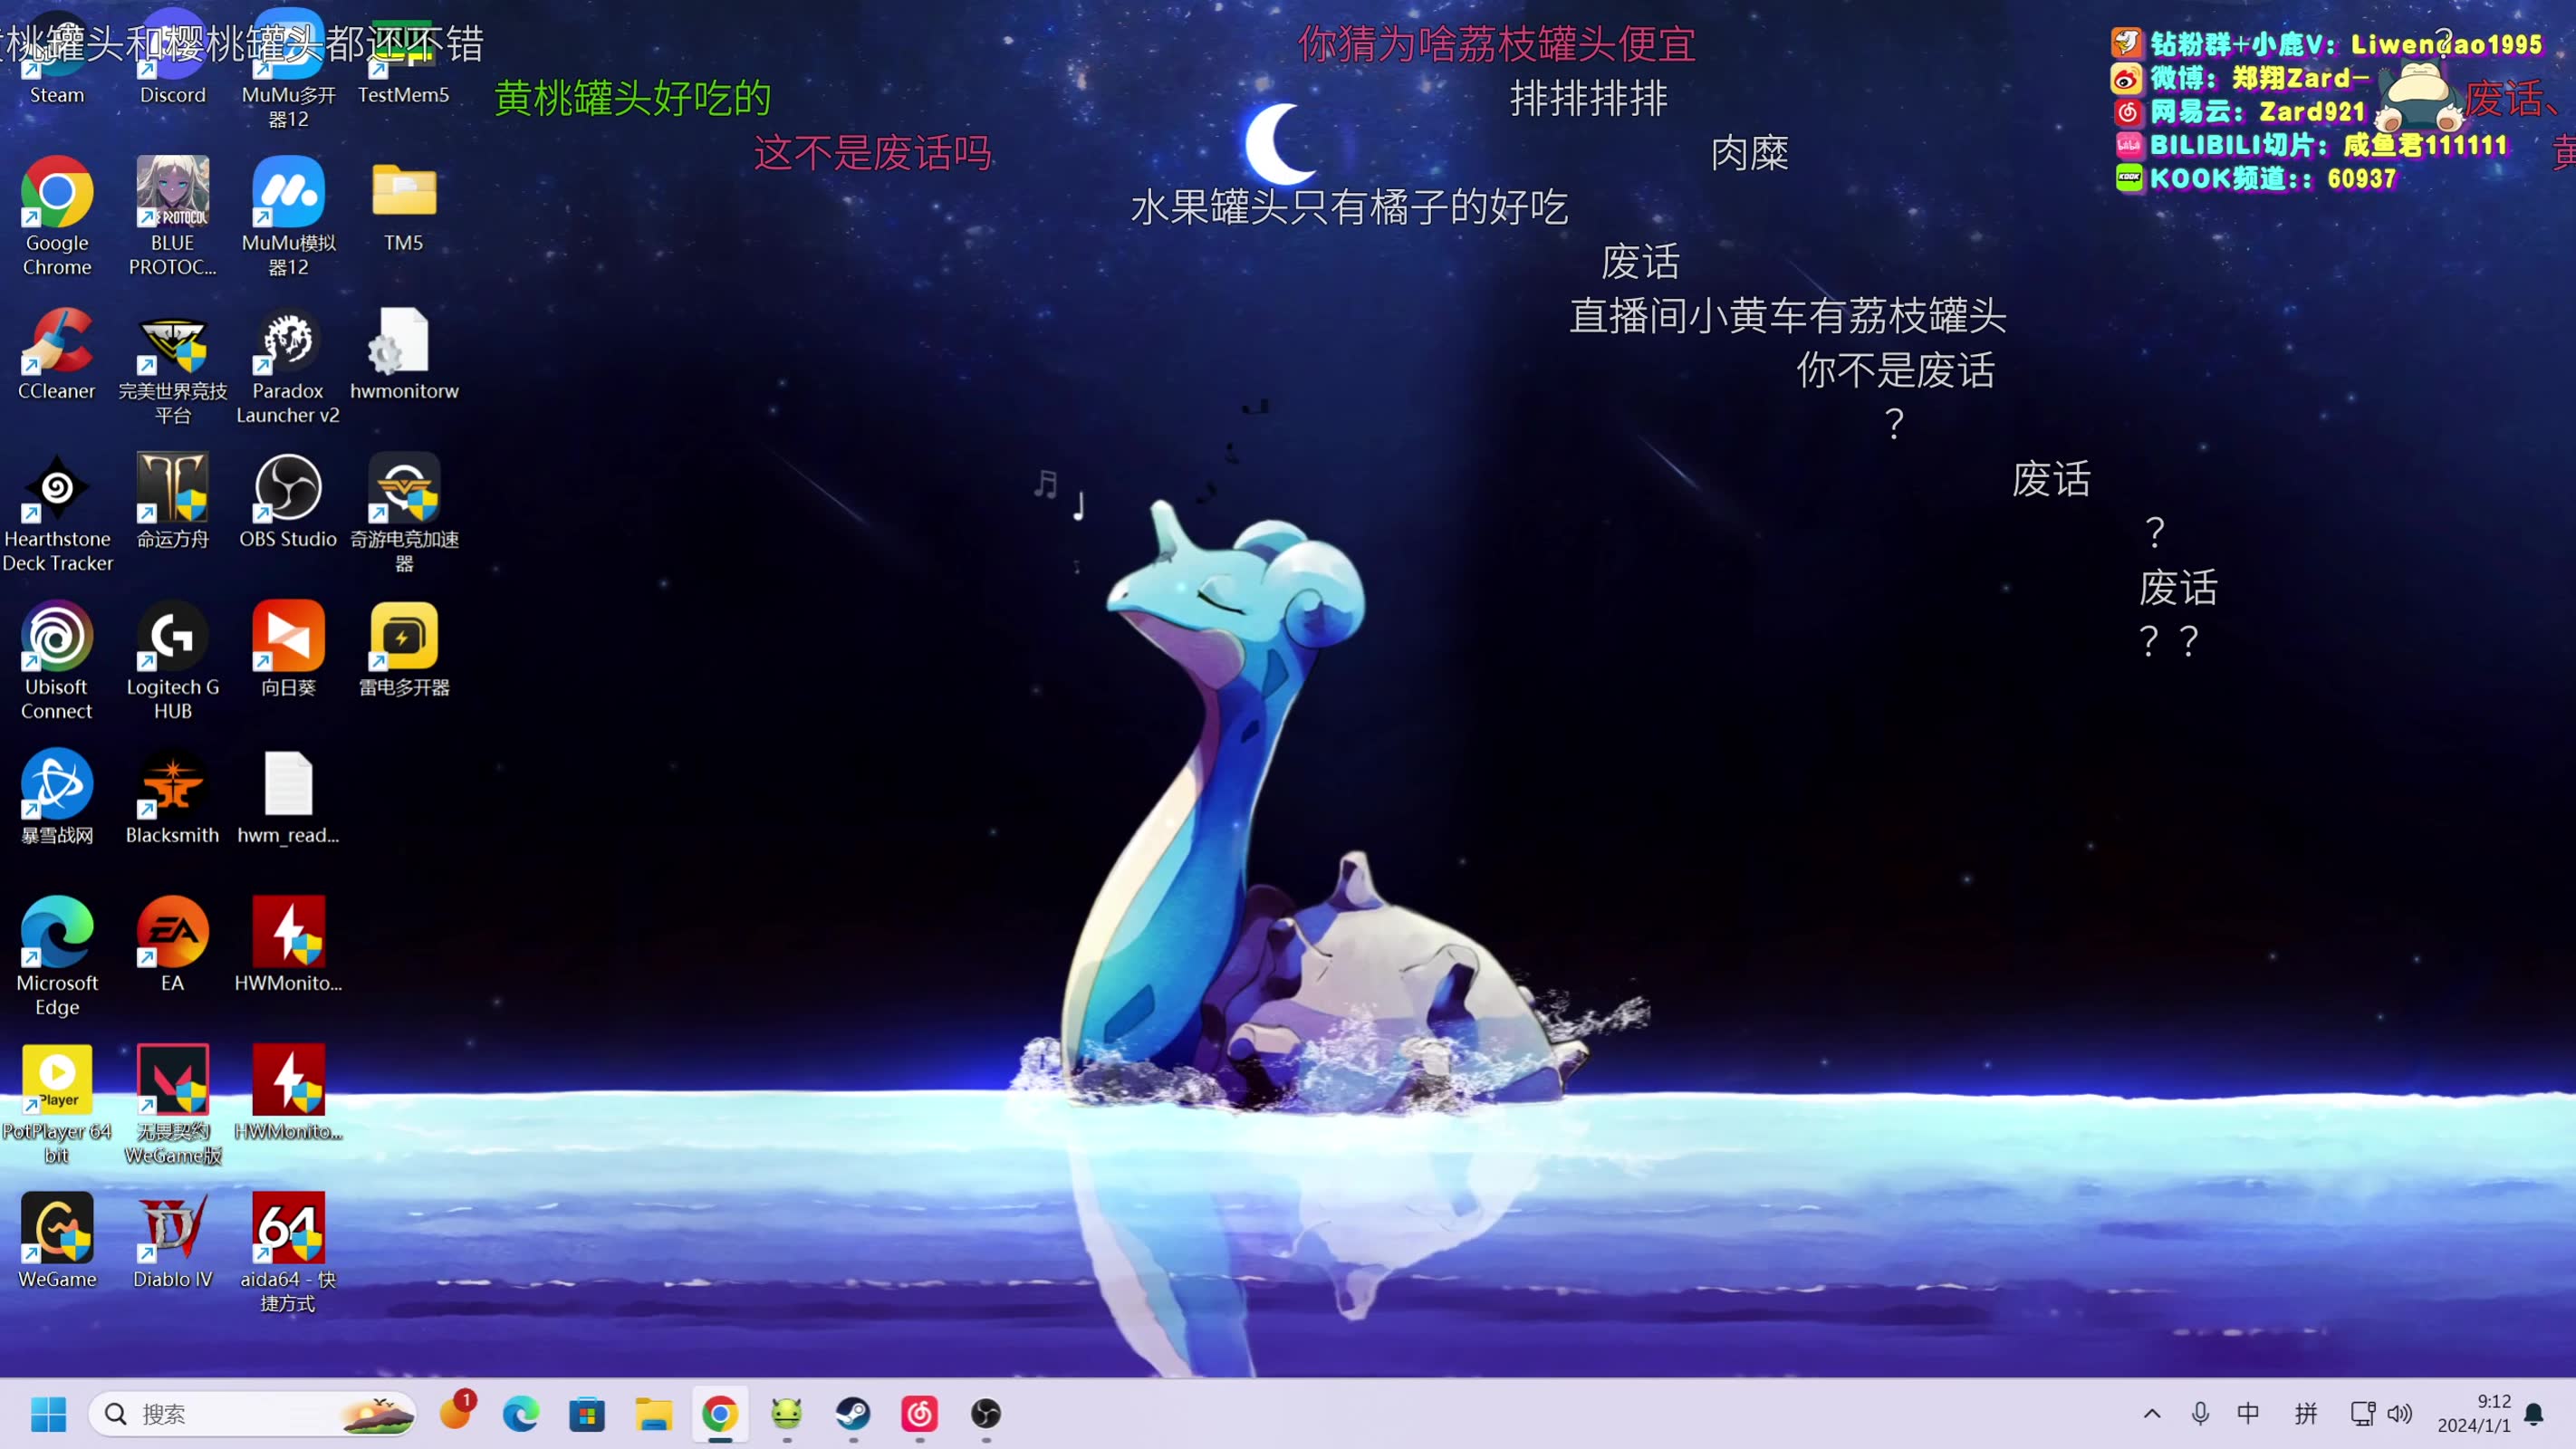Open network settings from tray
Viewport: 2576px width, 1449px height.
(2362, 1414)
